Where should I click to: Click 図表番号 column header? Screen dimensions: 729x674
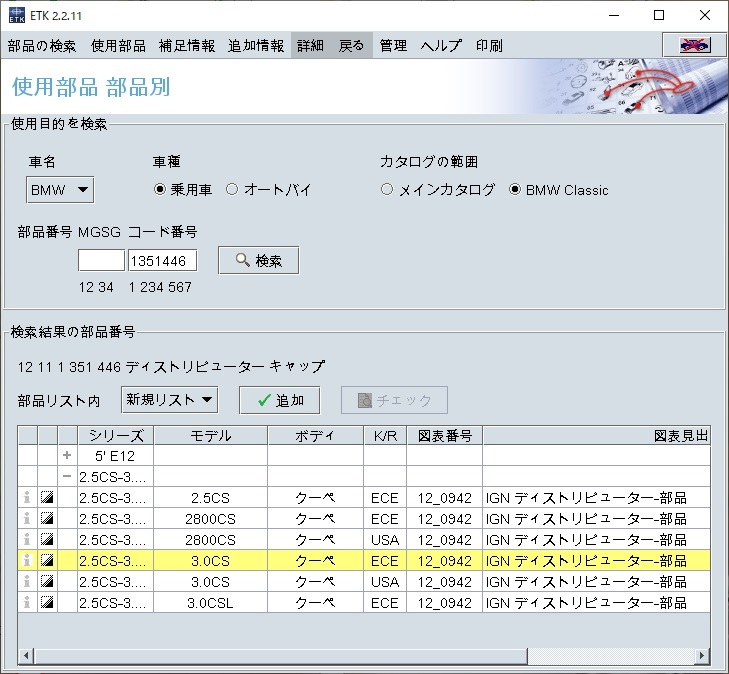(x=445, y=436)
